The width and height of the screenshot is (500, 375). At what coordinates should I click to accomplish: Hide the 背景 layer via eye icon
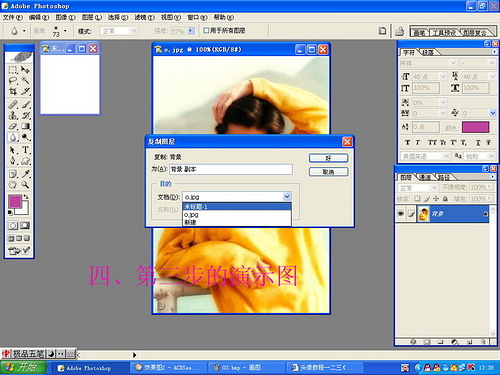click(x=400, y=214)
